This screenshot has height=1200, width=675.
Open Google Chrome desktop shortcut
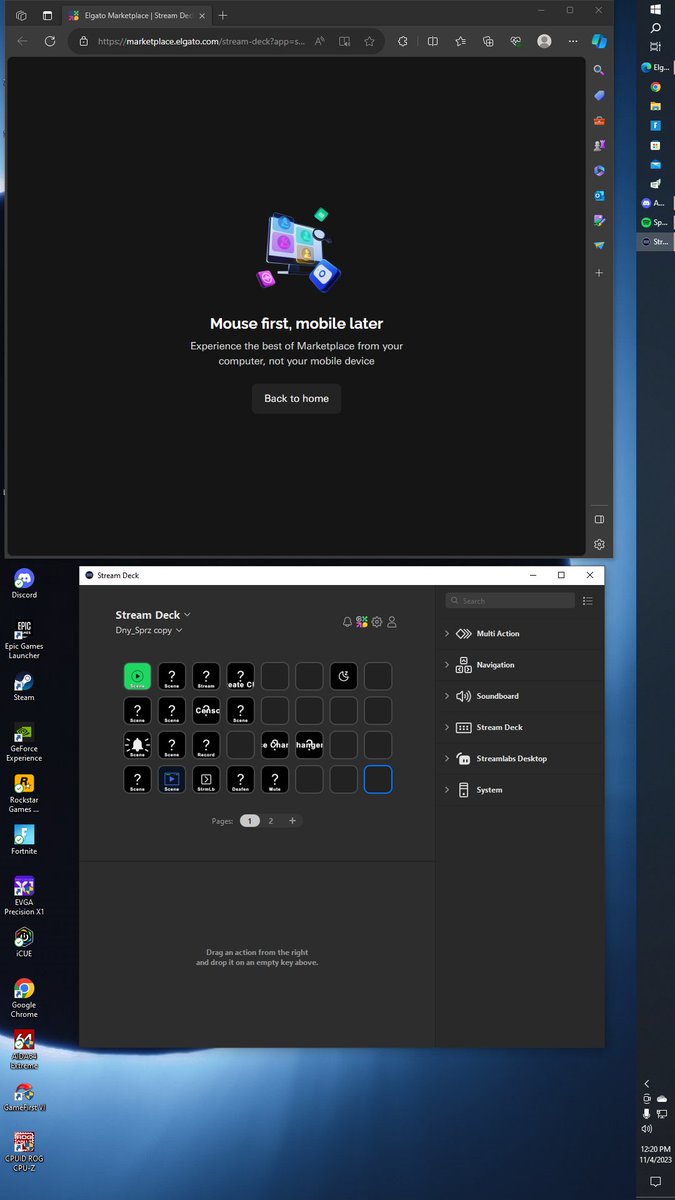(x=24, y=998)
